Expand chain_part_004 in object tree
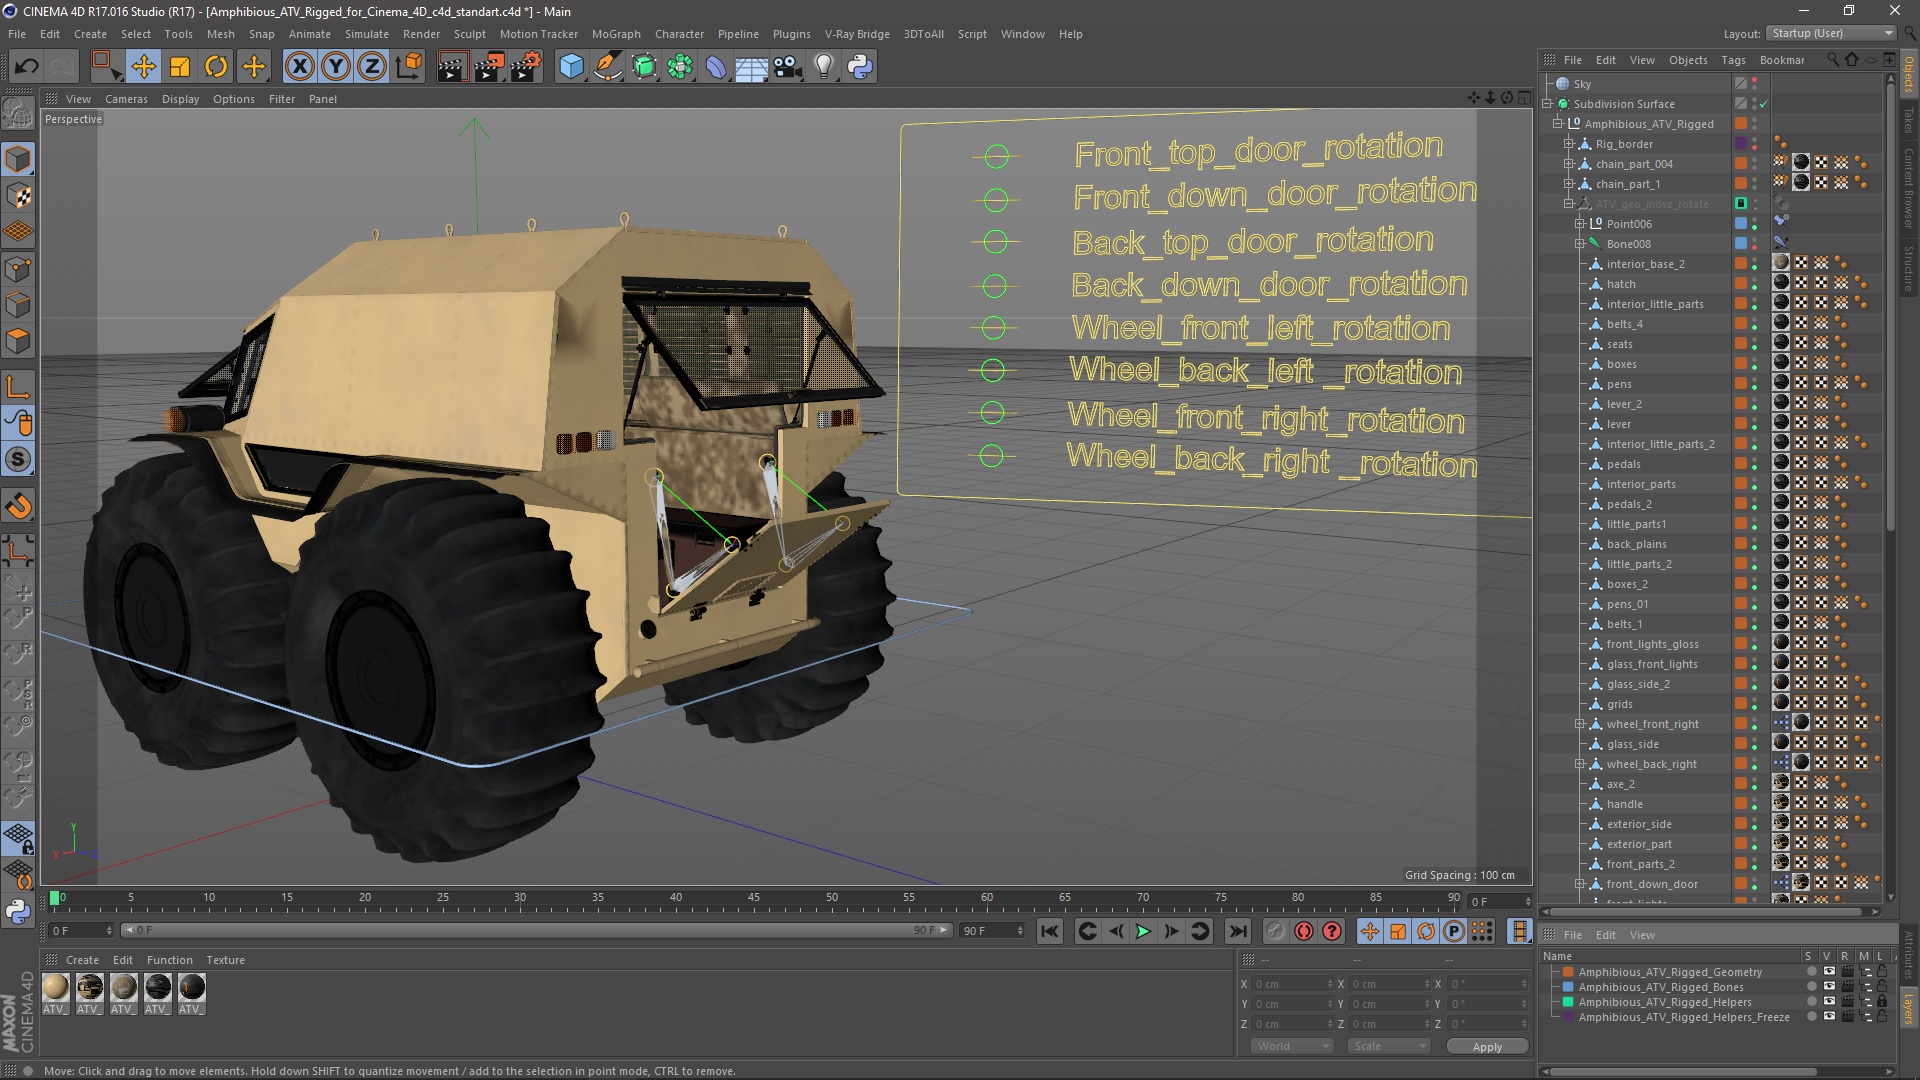Screen dimensions: 1920x1080 [1569, 164]
